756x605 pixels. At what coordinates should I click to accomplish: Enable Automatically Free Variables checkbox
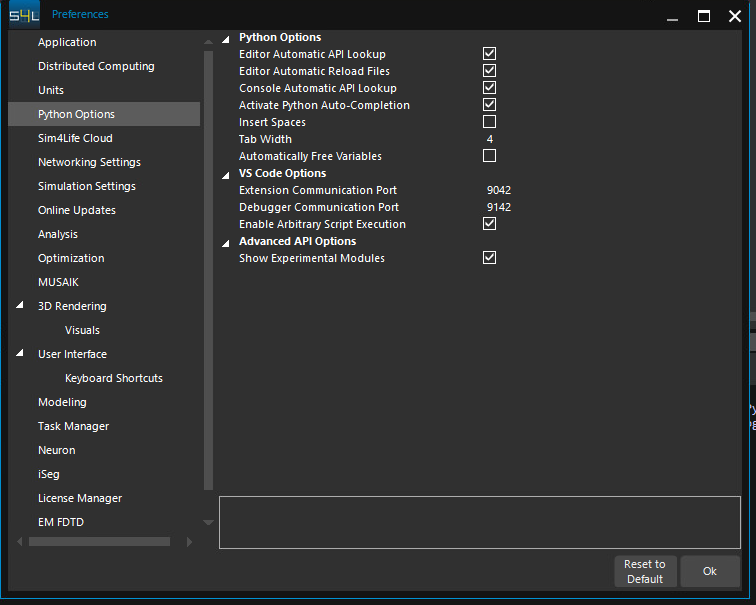(x=489, y=156)
